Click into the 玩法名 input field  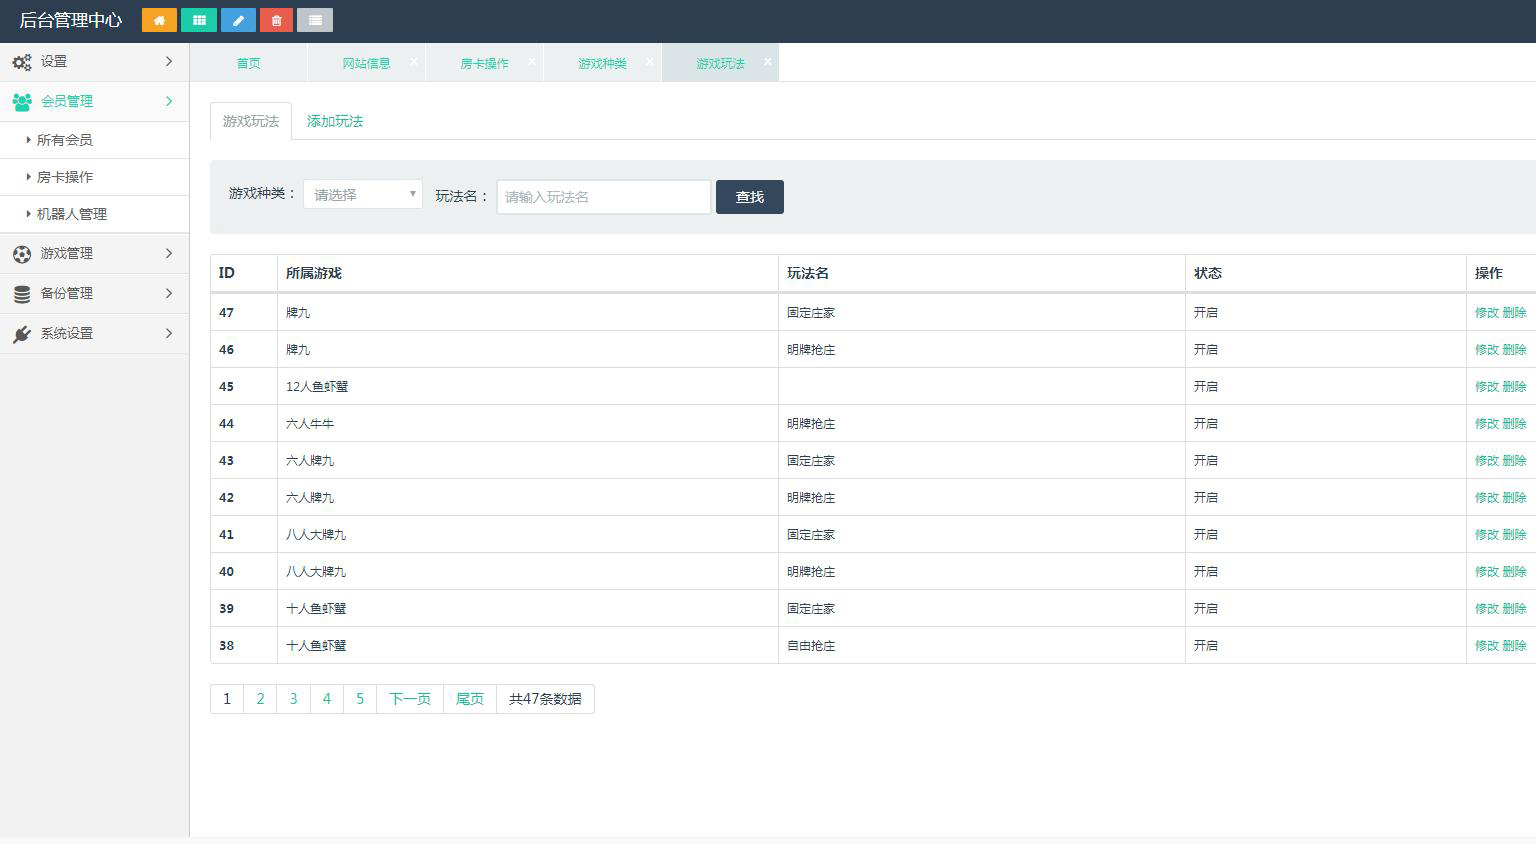[603, 197]
